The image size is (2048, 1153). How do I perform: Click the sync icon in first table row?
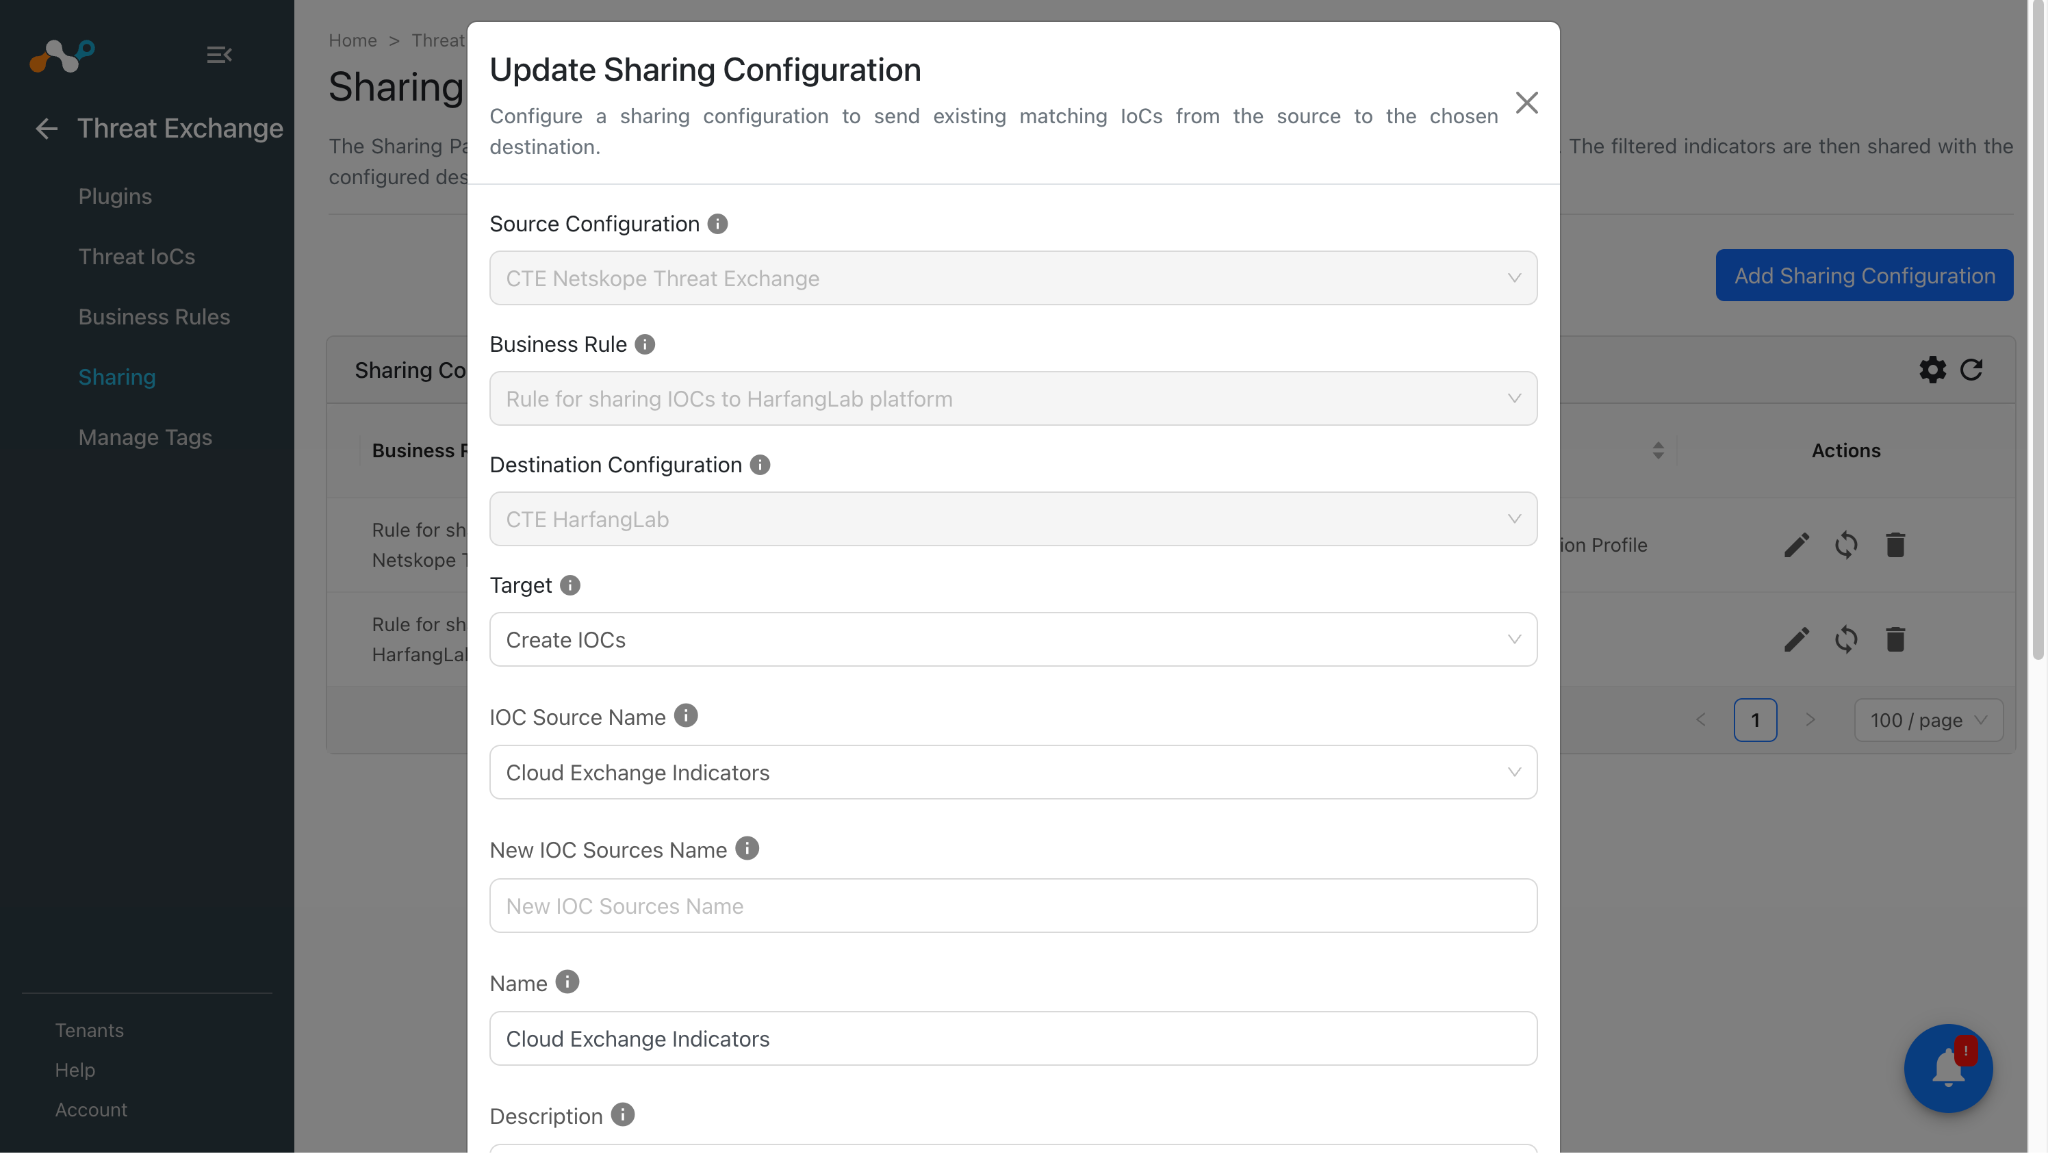pyautogui.click(x=1846, y=545)
